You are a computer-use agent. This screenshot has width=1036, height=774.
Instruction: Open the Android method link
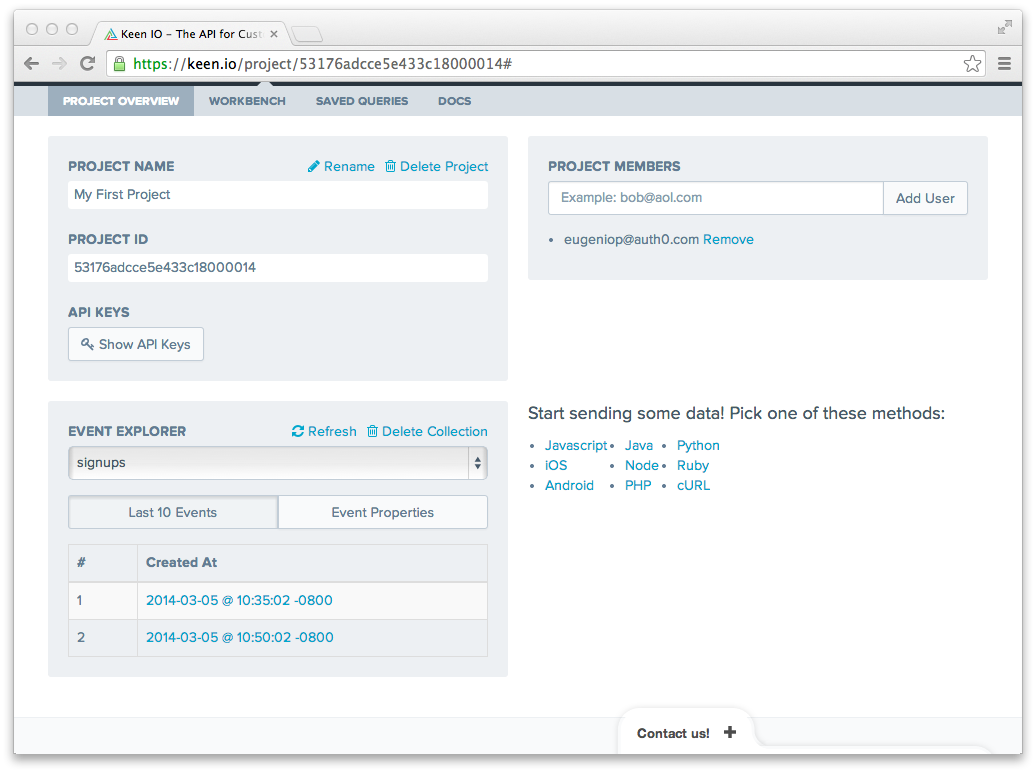(569, 485)
